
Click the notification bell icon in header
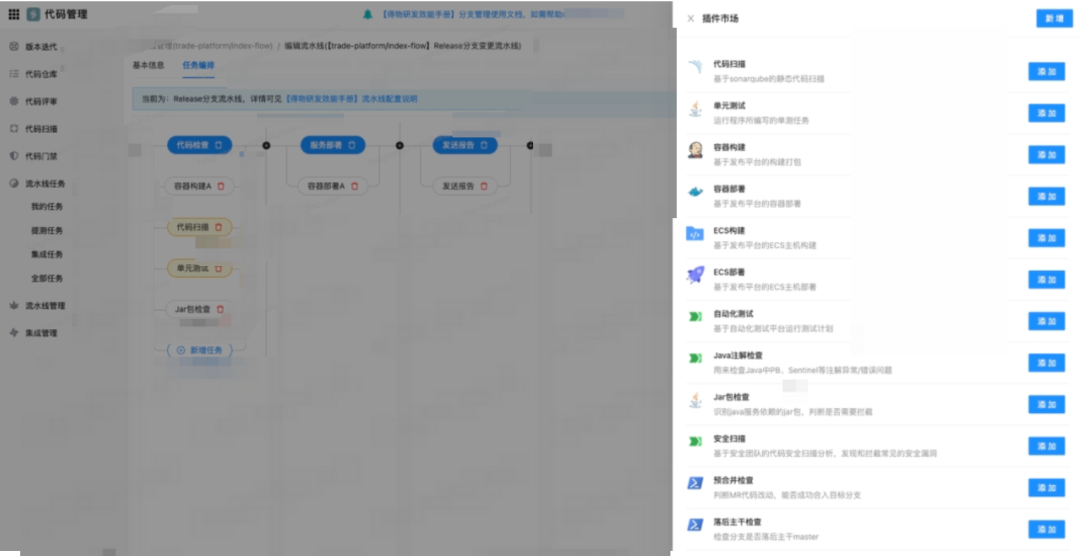[368, 14]
